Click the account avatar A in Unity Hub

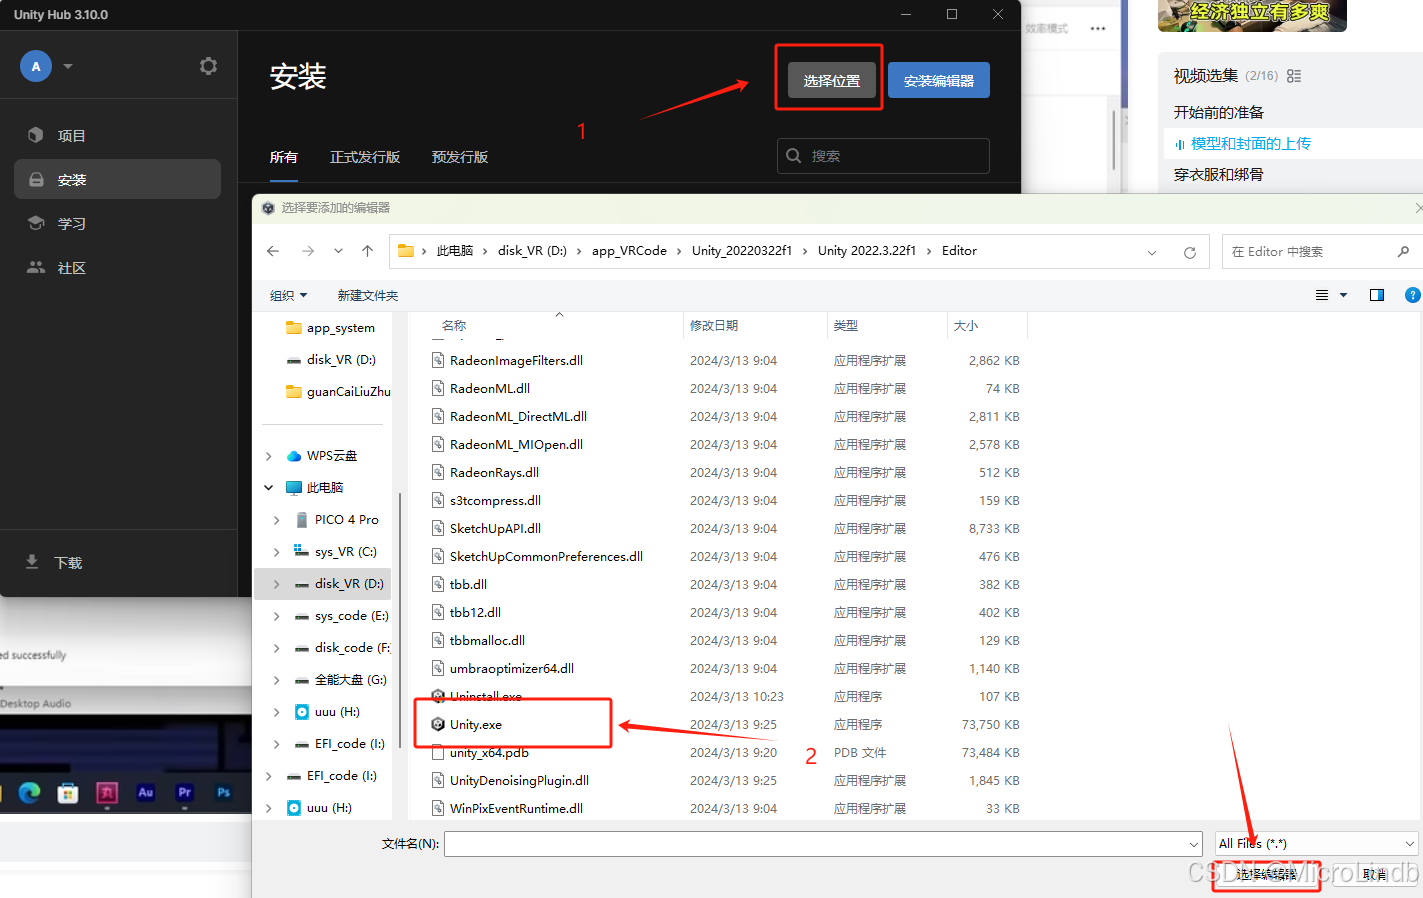pyautogui.click(x=36, y=66)
